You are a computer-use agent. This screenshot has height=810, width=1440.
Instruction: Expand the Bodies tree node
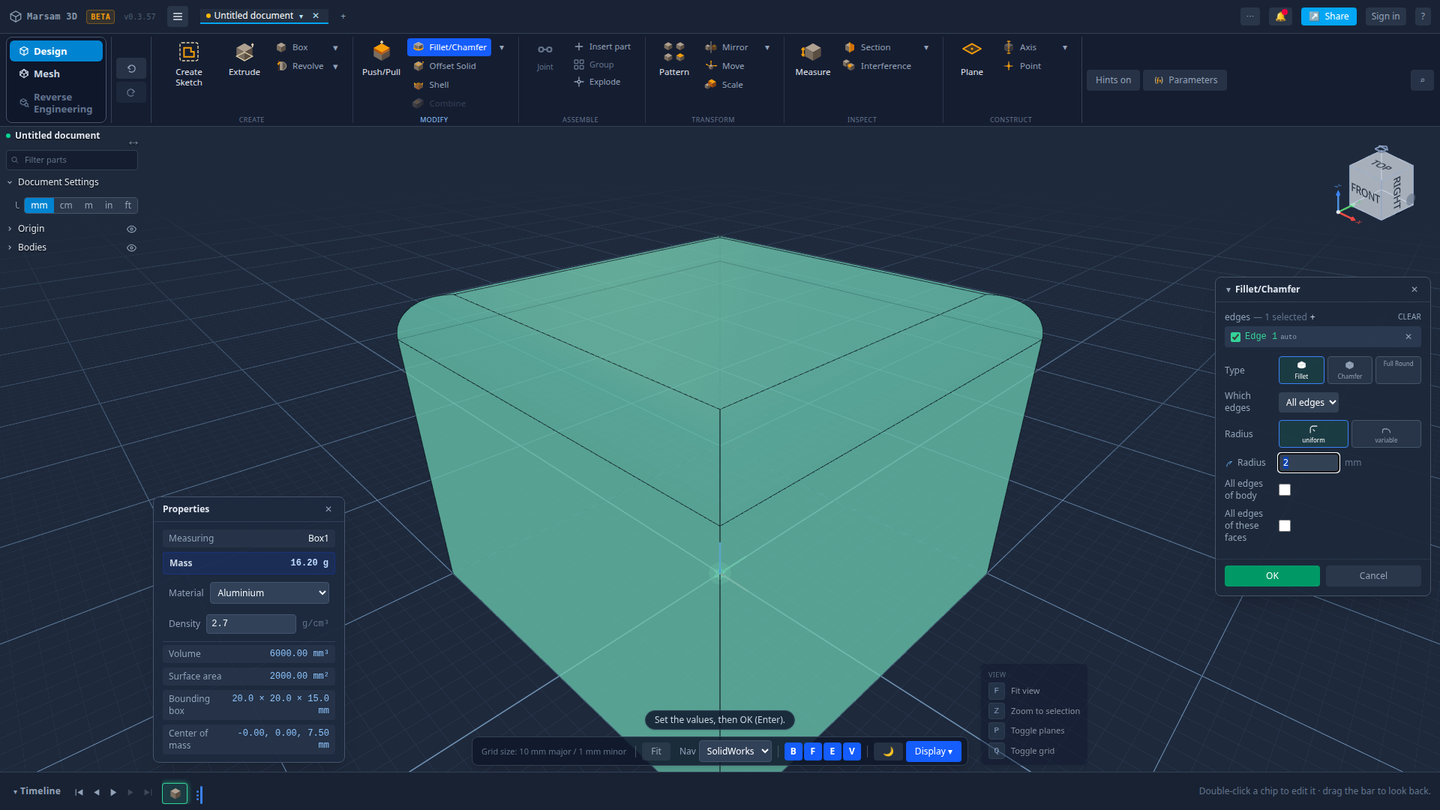click(10, 248)
